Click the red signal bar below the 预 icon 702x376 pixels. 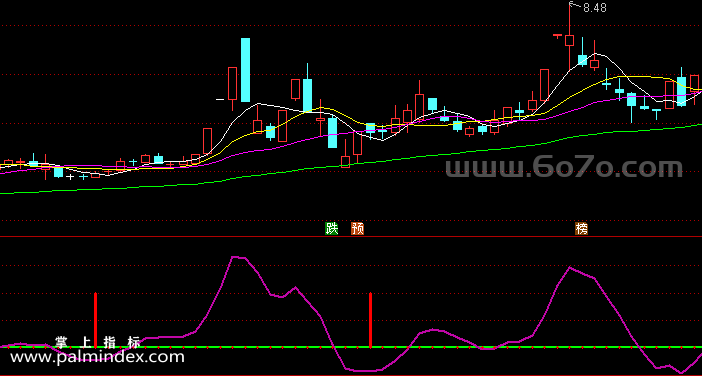coord(370,320)
